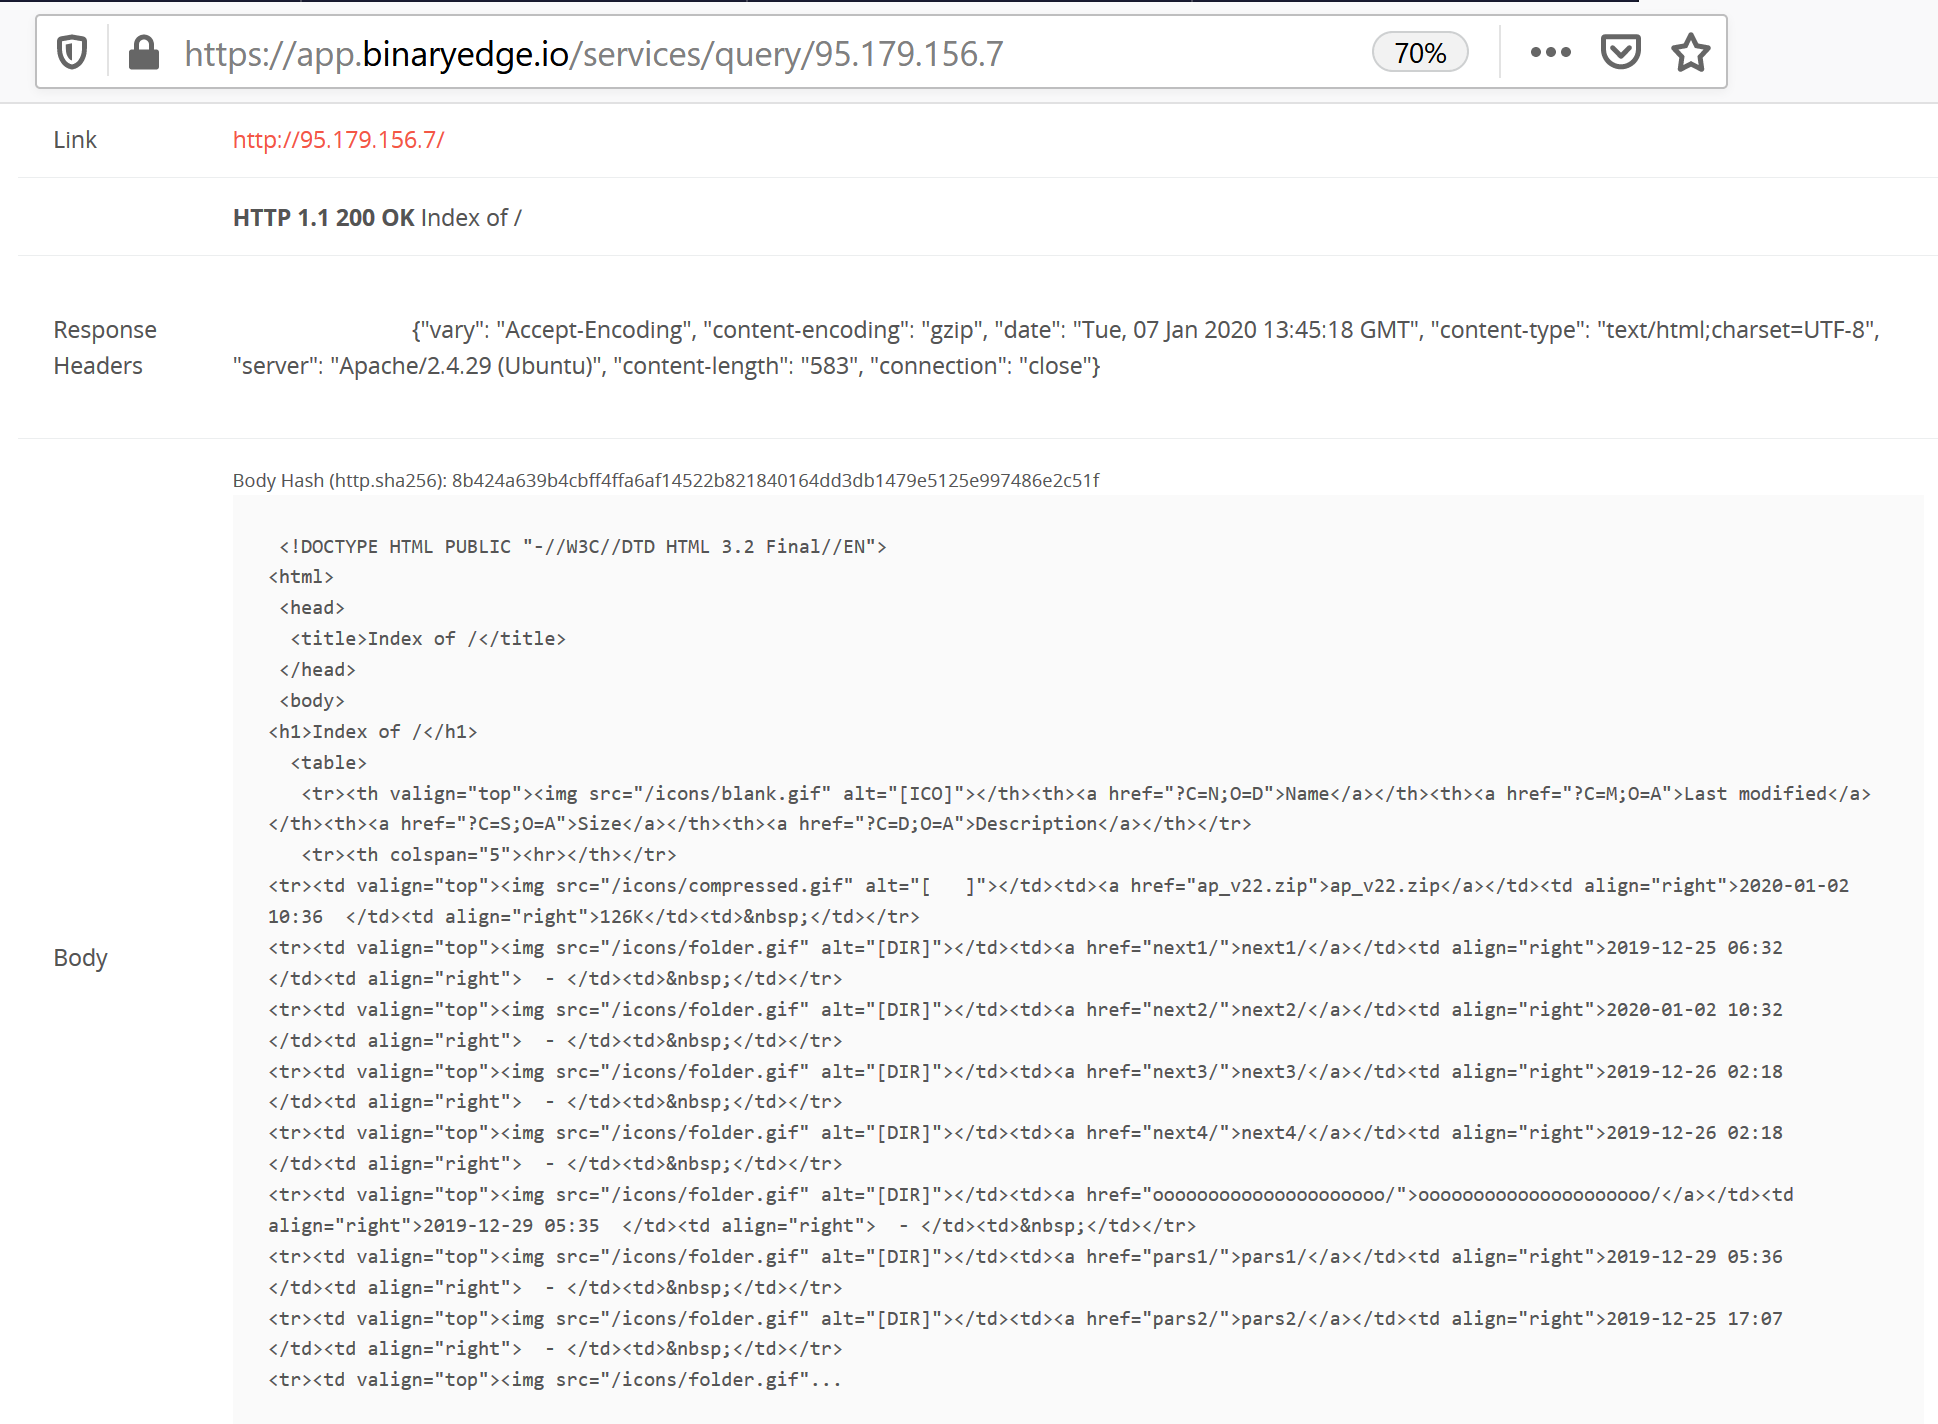Viewport: 1938px width, 1424px height.
Task: Click the truncated folder.gif... last line
Action: 555,1380
